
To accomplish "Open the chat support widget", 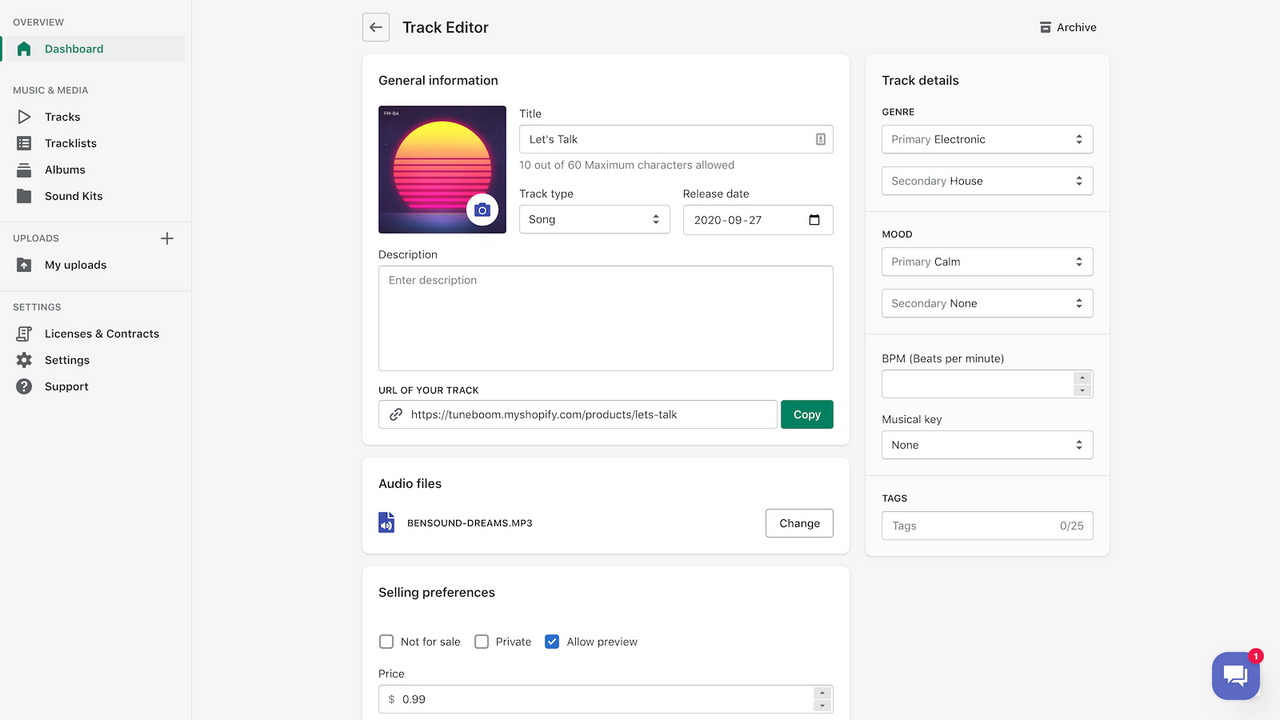I will click(x=1236, y=675).
